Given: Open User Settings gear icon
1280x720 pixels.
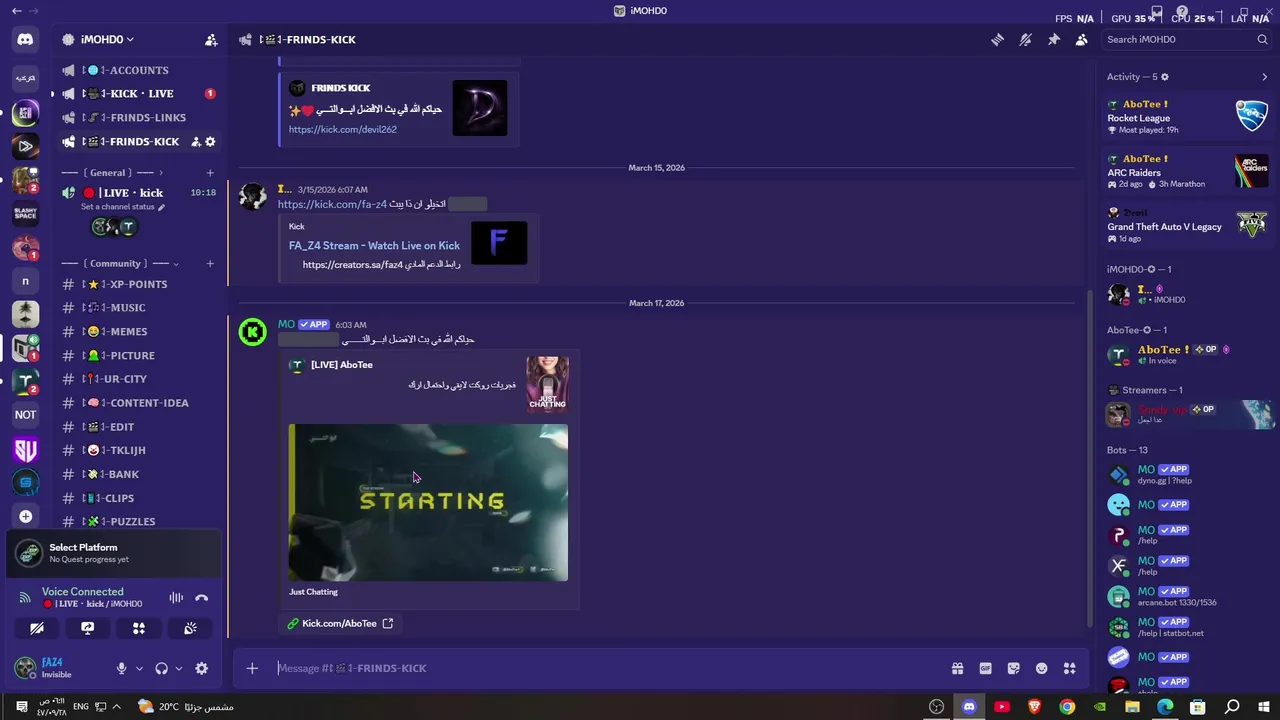Looking at the screenshot, I should pos(201,669).
